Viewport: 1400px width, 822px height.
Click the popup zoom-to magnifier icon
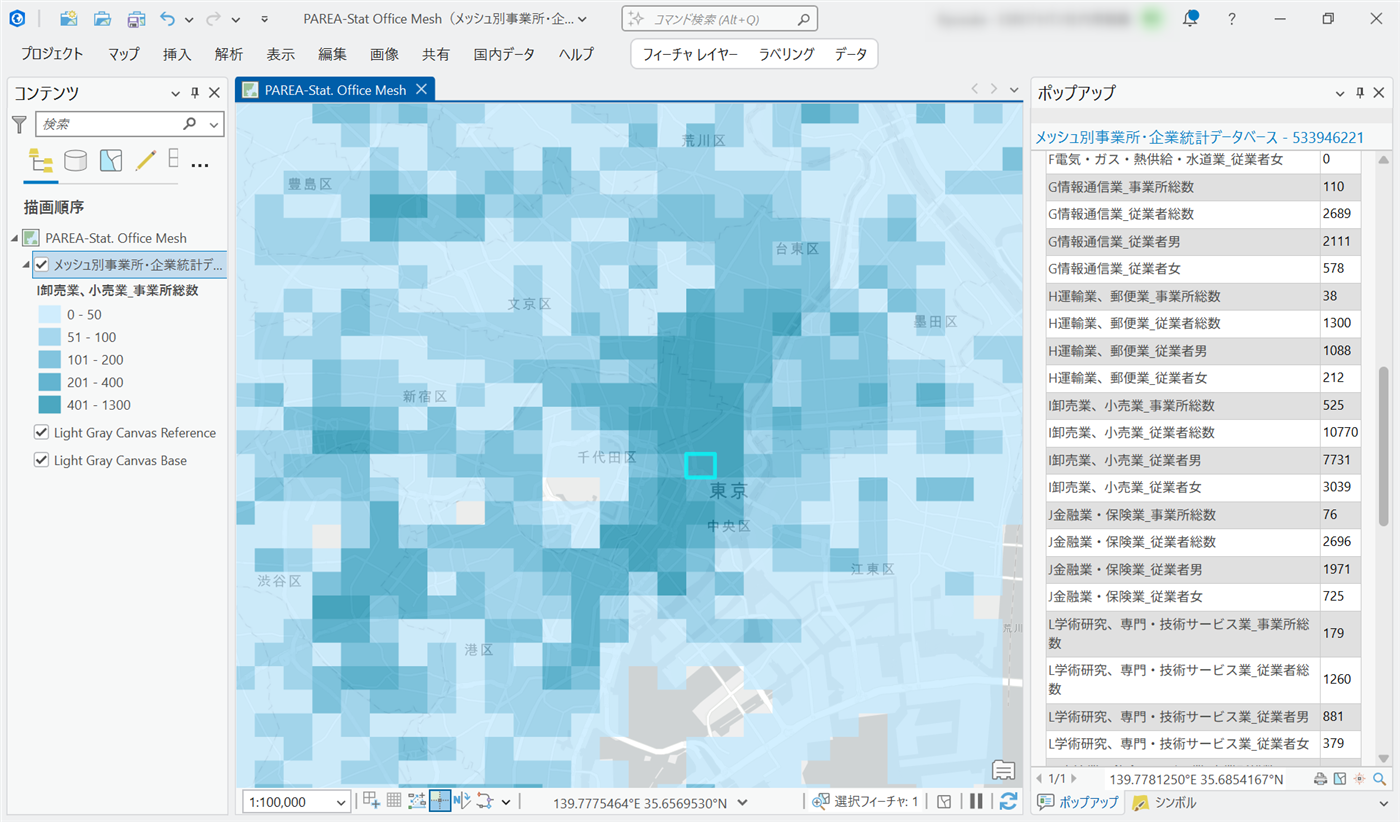coord(1379,779)
